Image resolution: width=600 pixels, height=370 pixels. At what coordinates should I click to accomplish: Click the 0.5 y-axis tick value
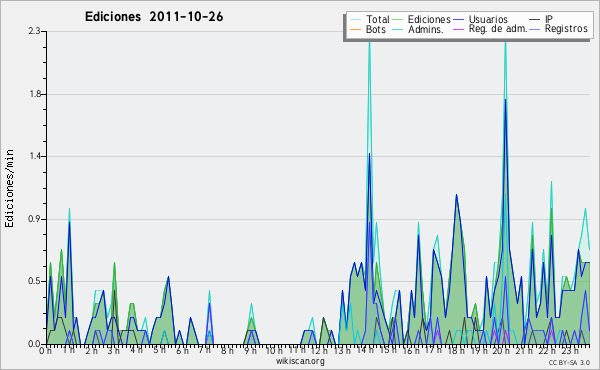pyautogui.click(x=34, y=281)
